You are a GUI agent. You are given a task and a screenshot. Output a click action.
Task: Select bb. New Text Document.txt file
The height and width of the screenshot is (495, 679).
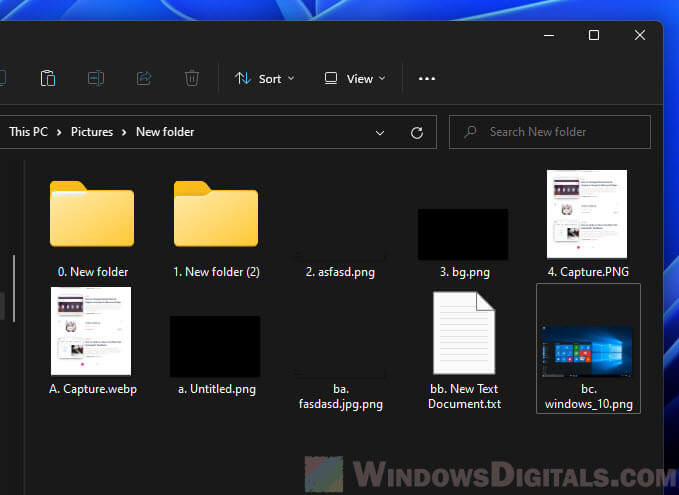(x=463, y=333)
